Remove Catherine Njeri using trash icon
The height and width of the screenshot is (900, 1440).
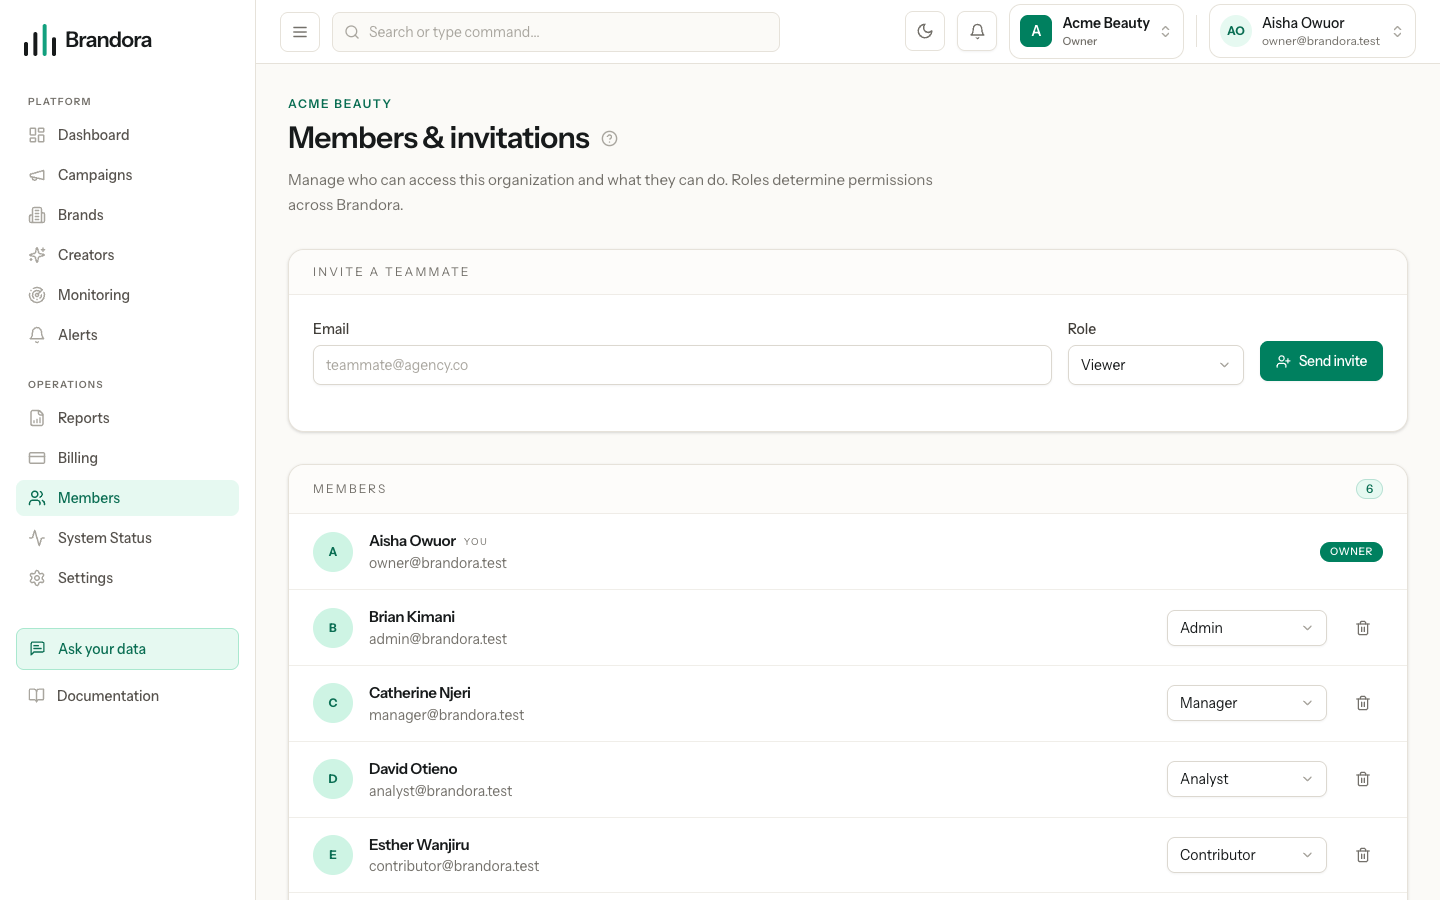coord(1363,703)
